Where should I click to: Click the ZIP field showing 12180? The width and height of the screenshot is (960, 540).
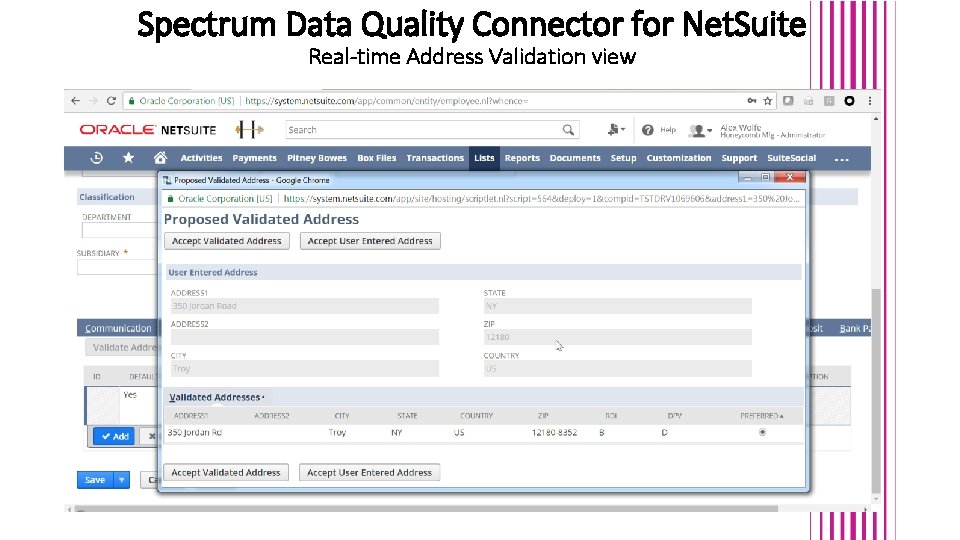[x=617, y=337]
